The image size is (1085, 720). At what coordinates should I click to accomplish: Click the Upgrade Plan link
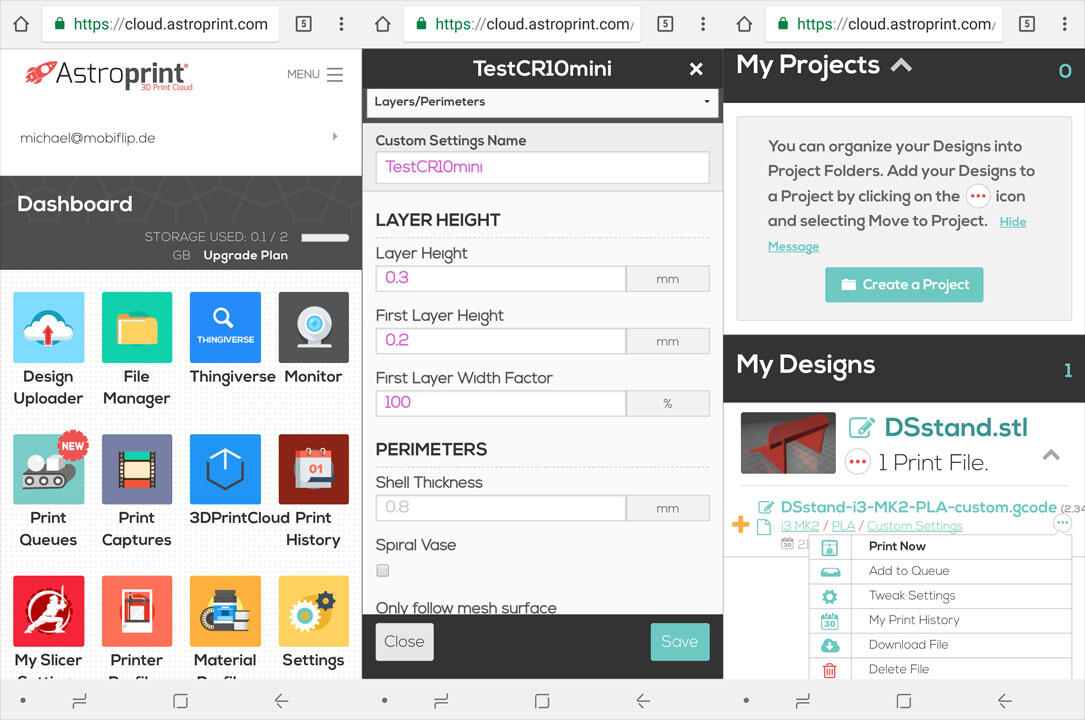pos(245,256)
